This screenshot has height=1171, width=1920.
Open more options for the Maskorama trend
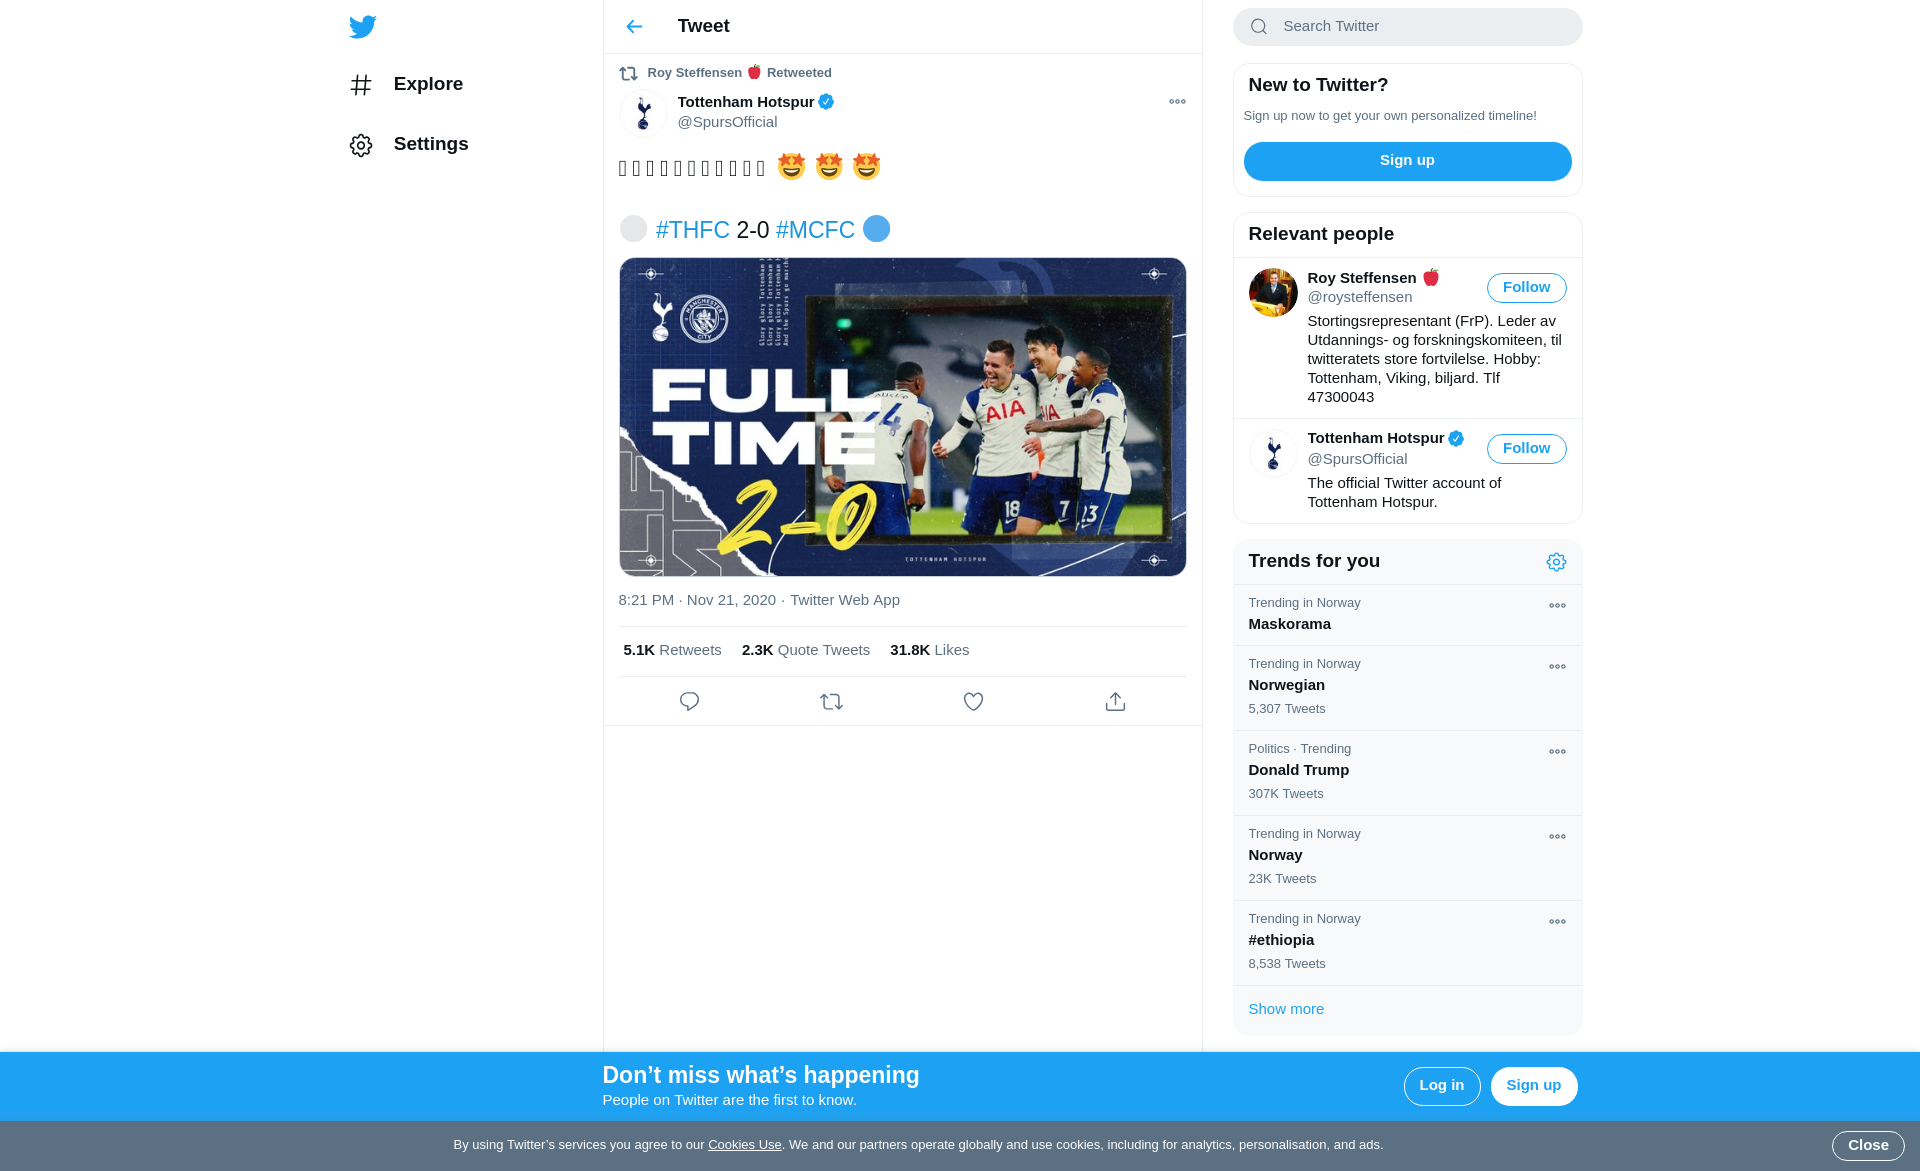click(1557, 606)
